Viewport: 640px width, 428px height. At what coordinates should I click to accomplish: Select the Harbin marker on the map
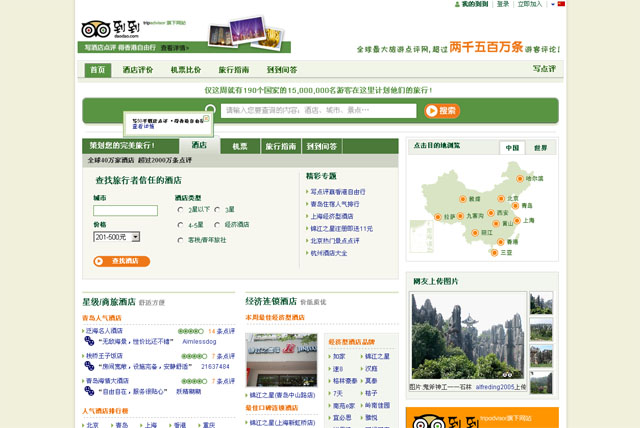tap(522, 178)
